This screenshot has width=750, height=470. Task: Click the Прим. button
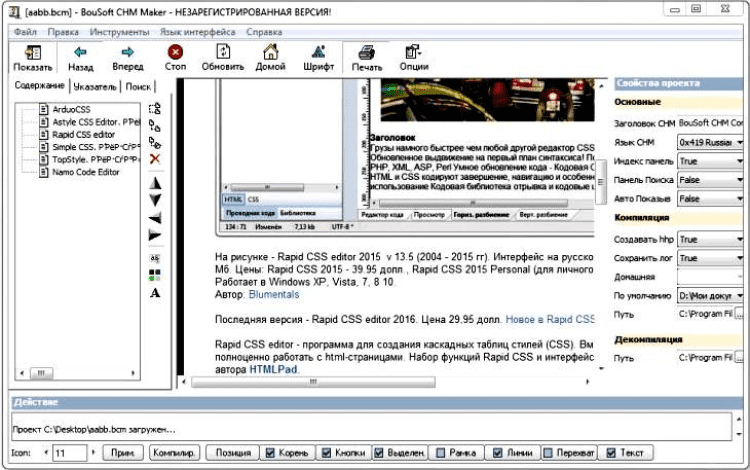tap(123, 452)
